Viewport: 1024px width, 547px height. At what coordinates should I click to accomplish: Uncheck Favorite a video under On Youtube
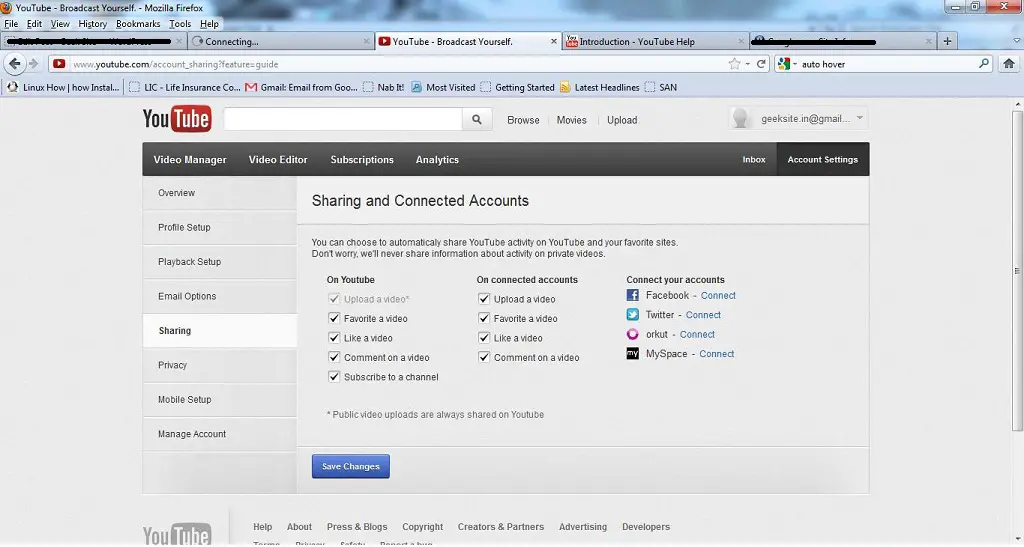point(335,319)
